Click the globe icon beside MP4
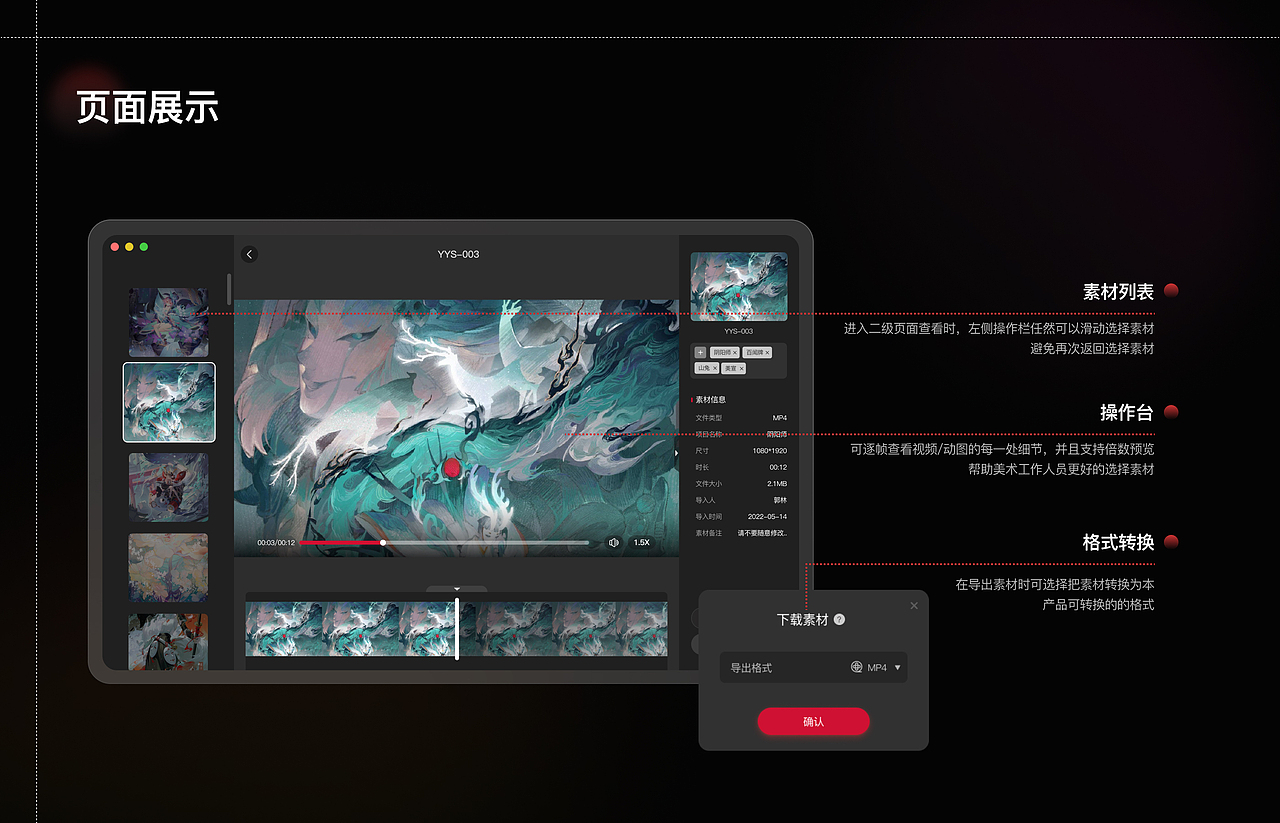 (x=856, y=667)
